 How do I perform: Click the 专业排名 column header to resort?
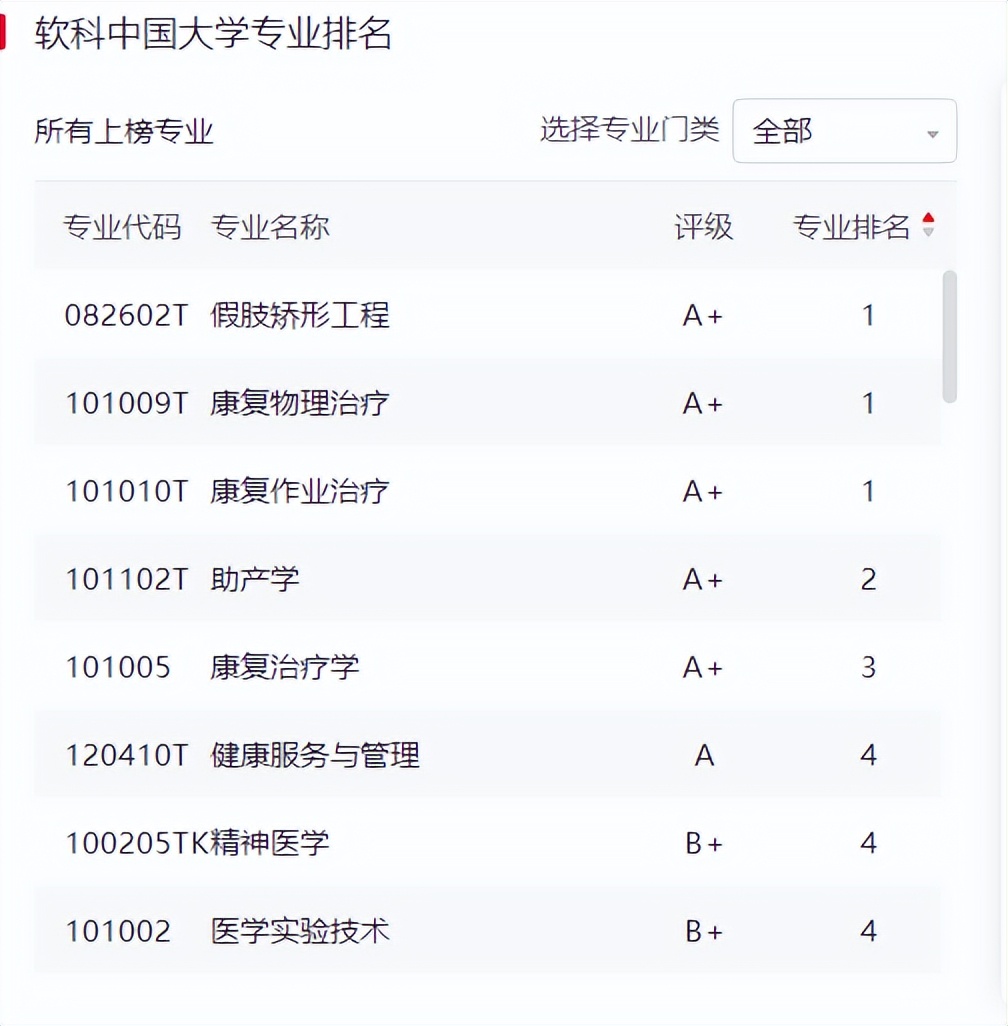854,227
